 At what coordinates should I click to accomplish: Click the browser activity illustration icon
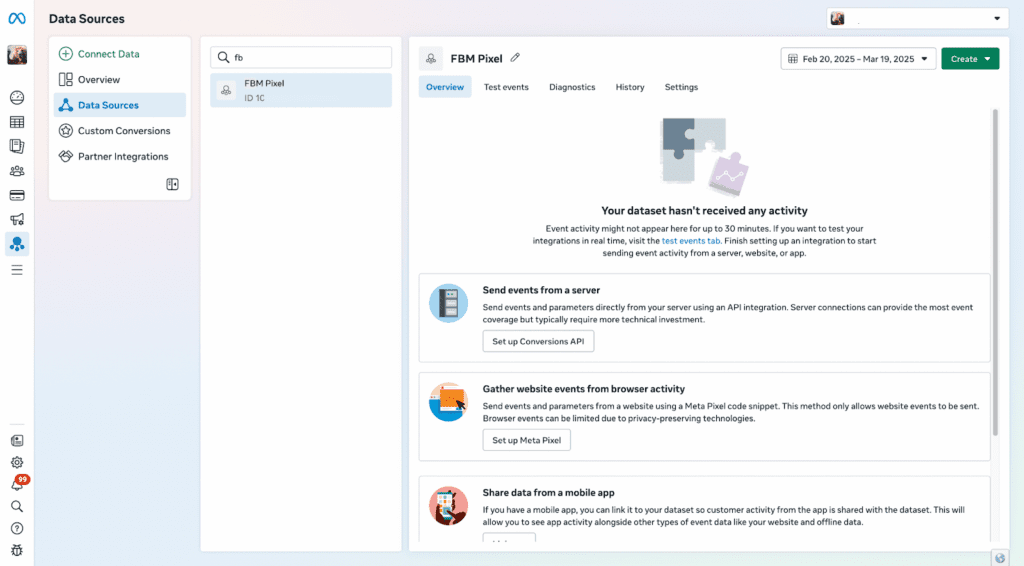449,402
